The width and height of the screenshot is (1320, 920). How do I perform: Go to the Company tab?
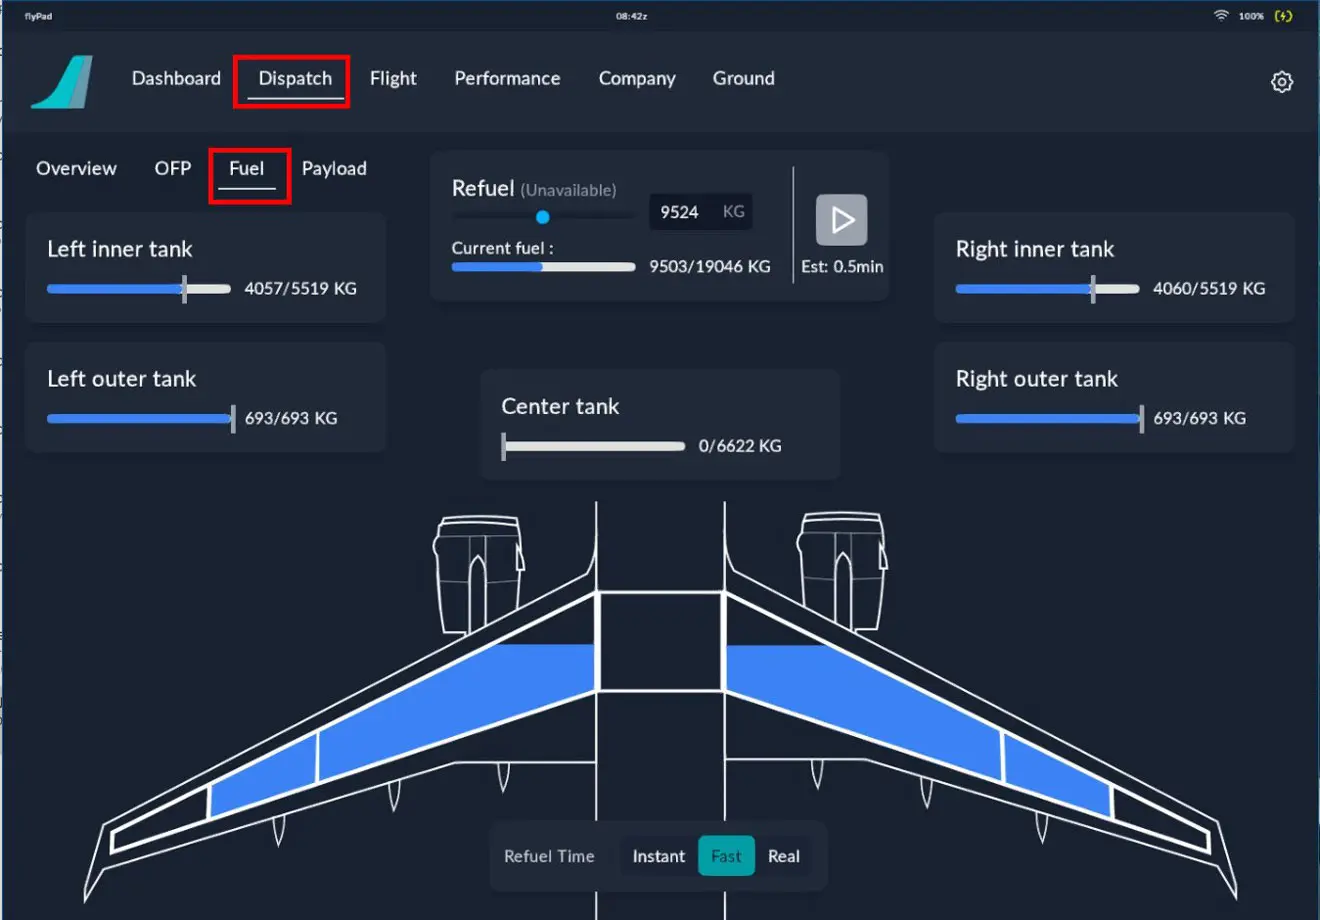click(x=637, y=79)
